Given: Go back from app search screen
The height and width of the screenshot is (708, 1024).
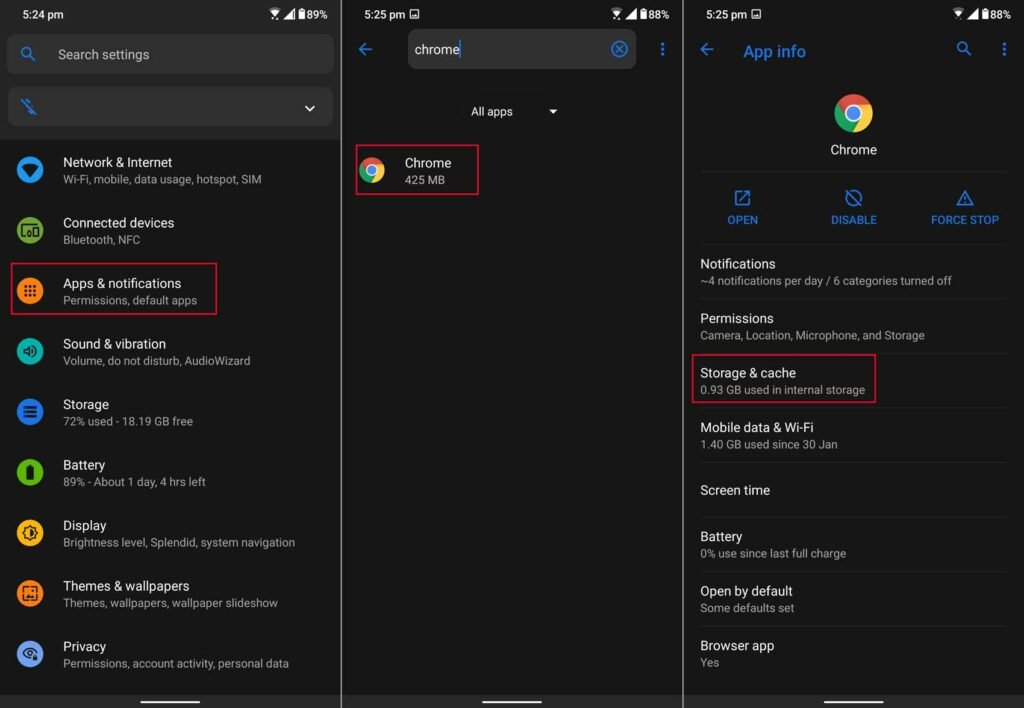Looking at the screenshot, I should (x=366, y=49).
